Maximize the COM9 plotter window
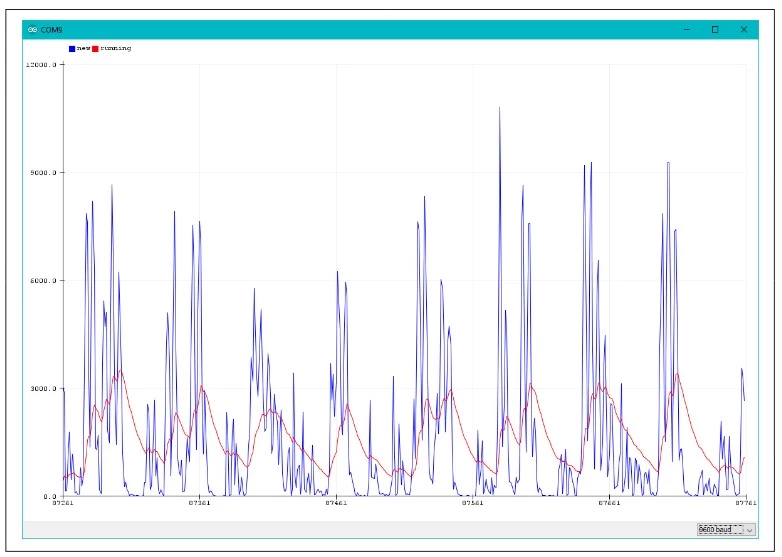This screenshot has width=782, height=557. coord(715,30)
